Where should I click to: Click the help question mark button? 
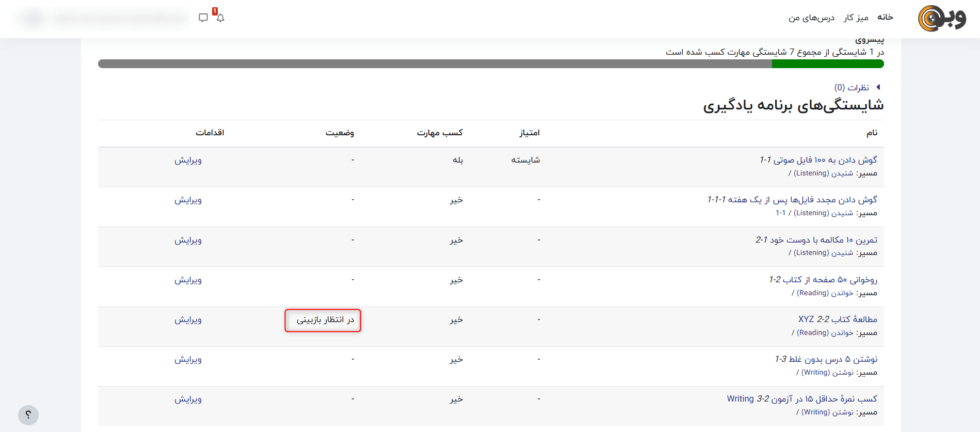click(28, 414)
